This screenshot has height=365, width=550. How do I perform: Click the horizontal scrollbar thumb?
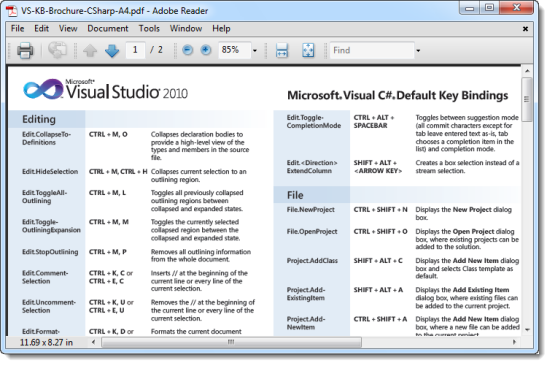point(231,342)
